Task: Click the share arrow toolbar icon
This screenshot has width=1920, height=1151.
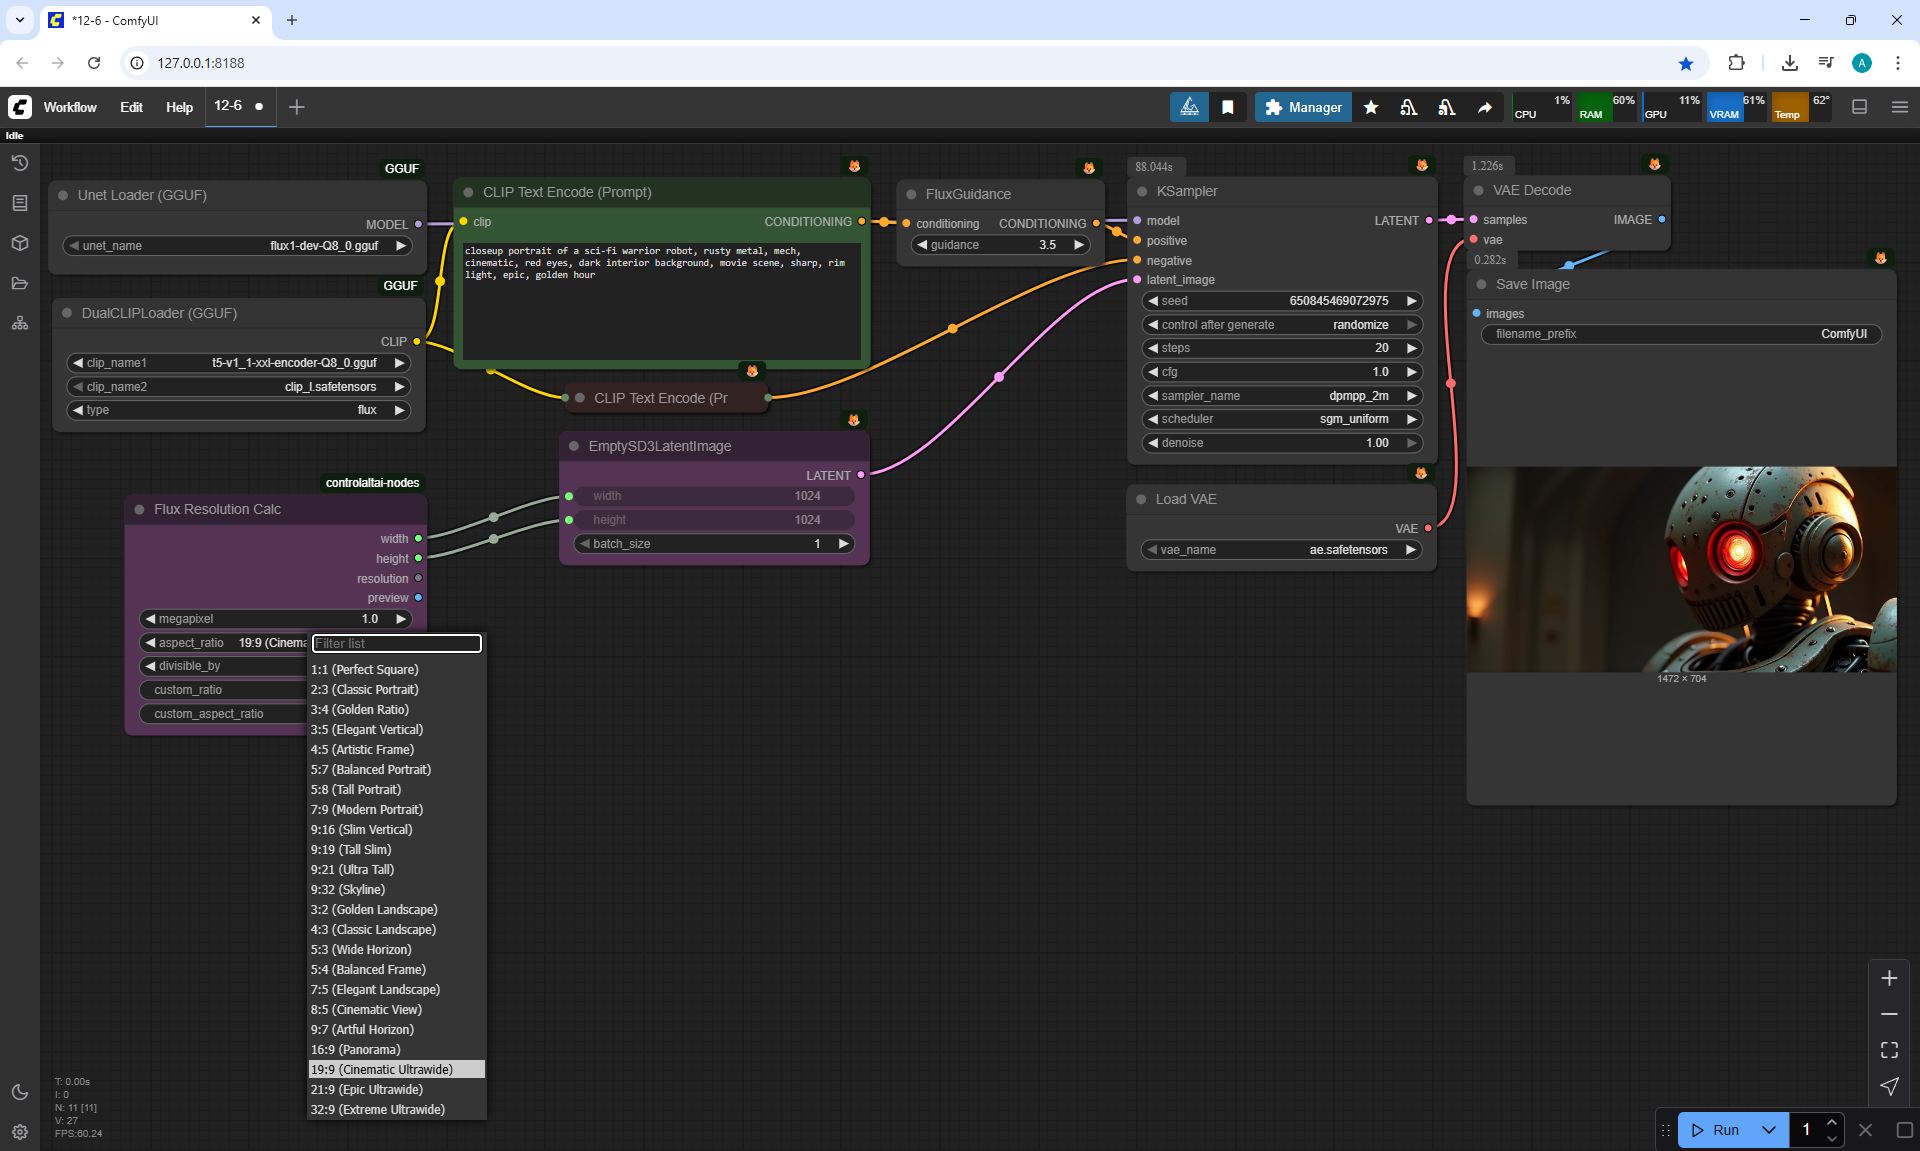Action: 1485,107
